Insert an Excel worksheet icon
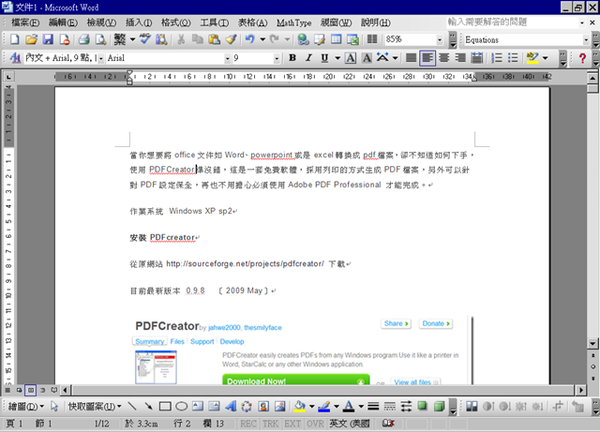This screenshot has width=600, height=432. (352, 39)
